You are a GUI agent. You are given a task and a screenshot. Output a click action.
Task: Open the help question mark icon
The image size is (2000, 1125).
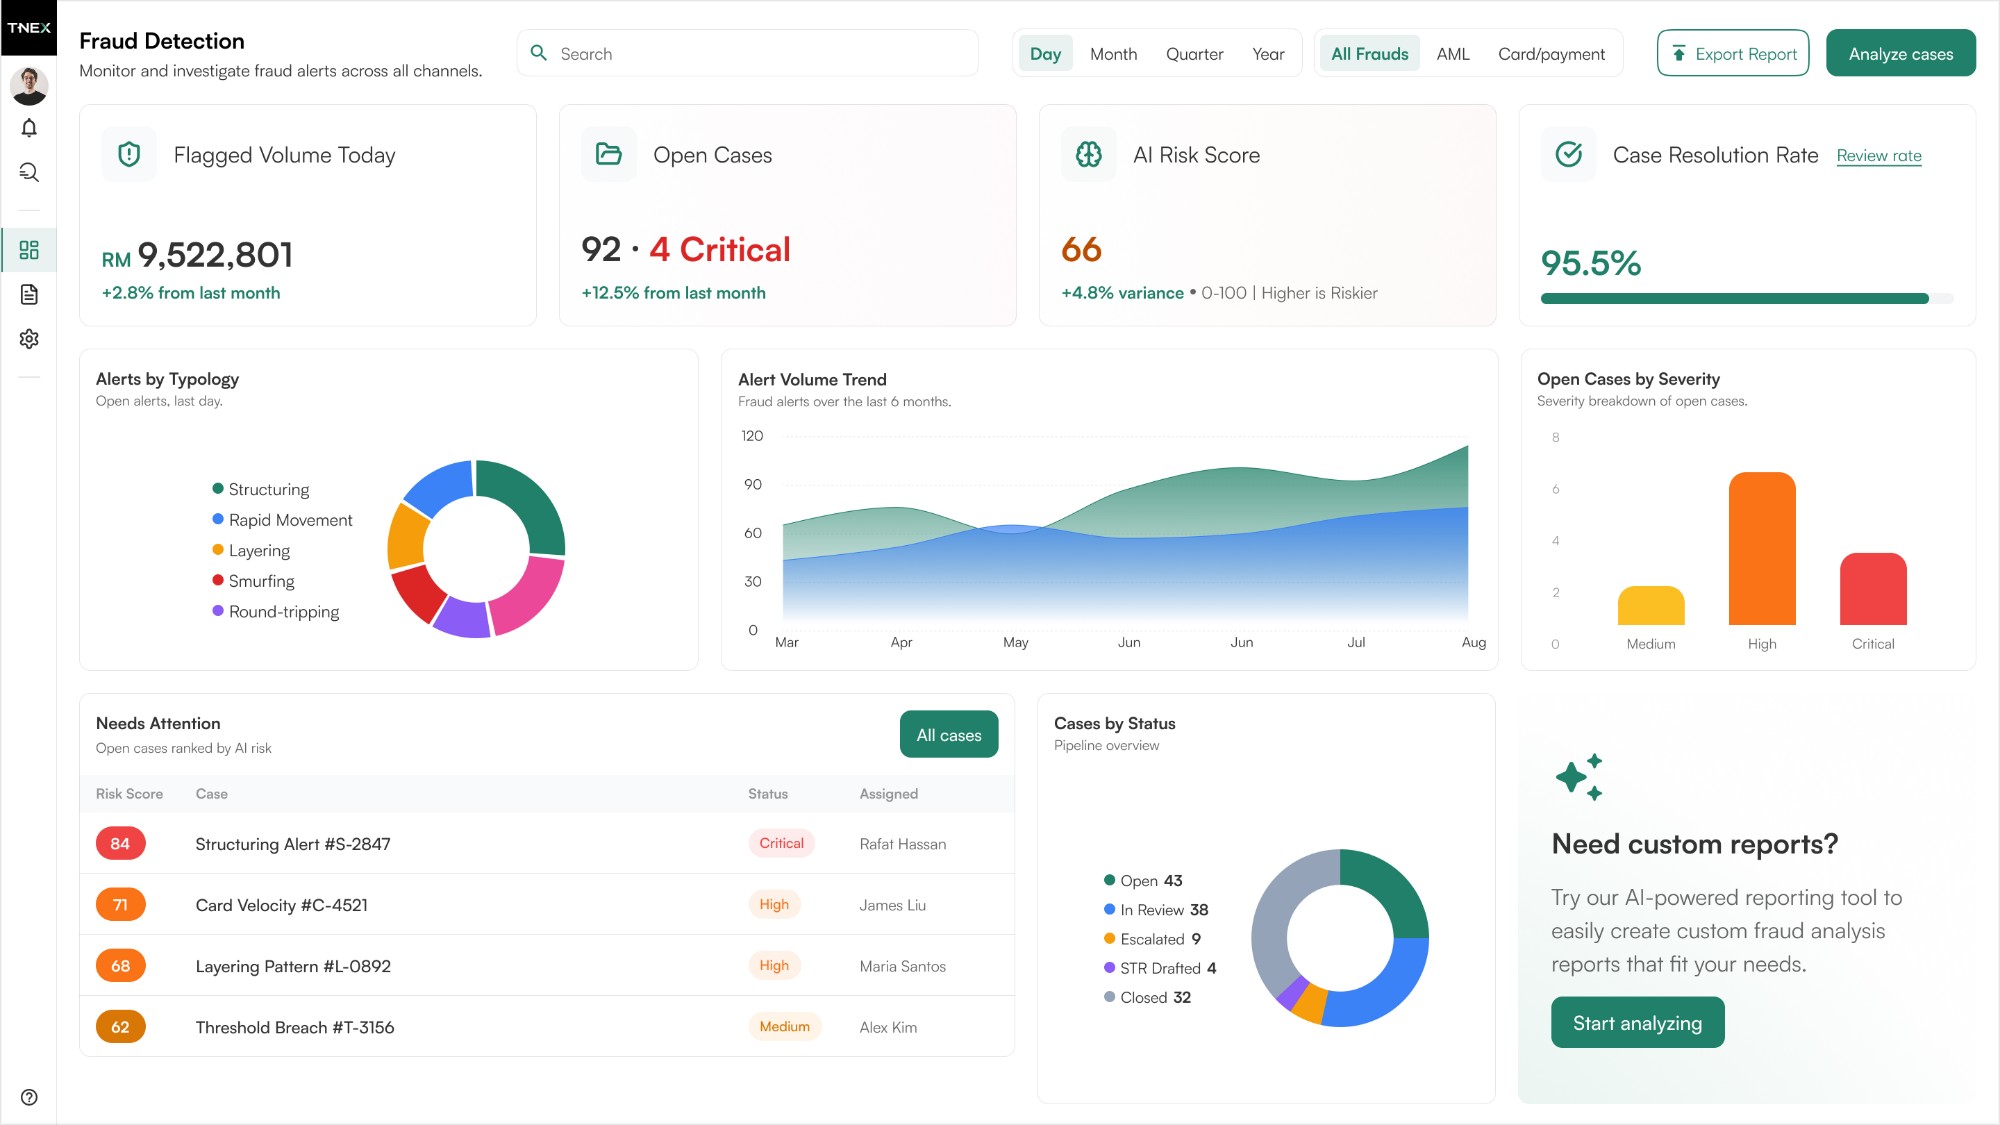(x=29, y=1097)
